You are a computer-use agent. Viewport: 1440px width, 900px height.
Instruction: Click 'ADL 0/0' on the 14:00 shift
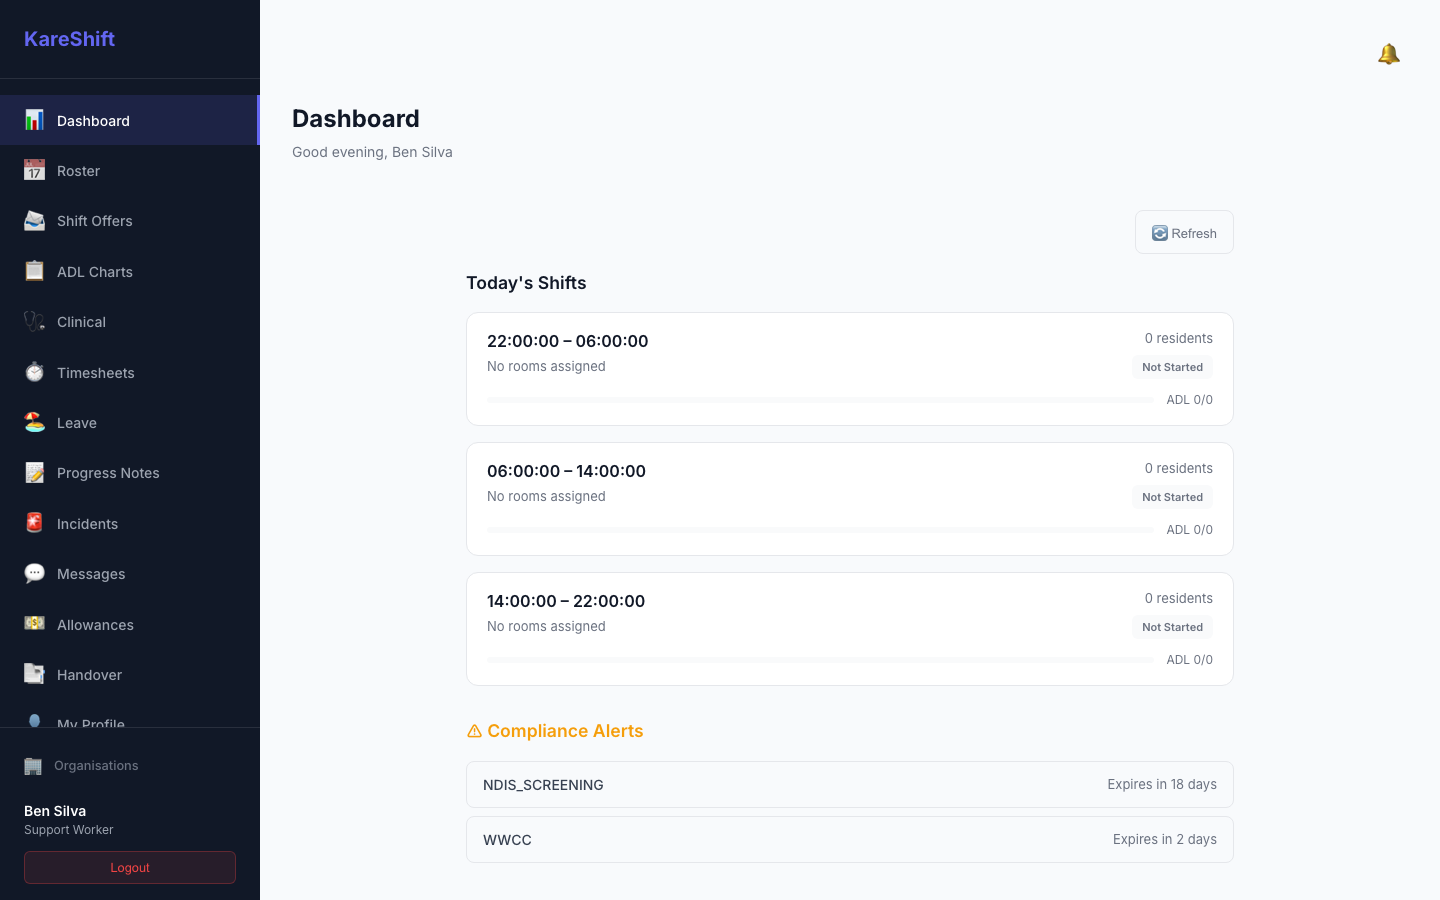[1190, 660]
